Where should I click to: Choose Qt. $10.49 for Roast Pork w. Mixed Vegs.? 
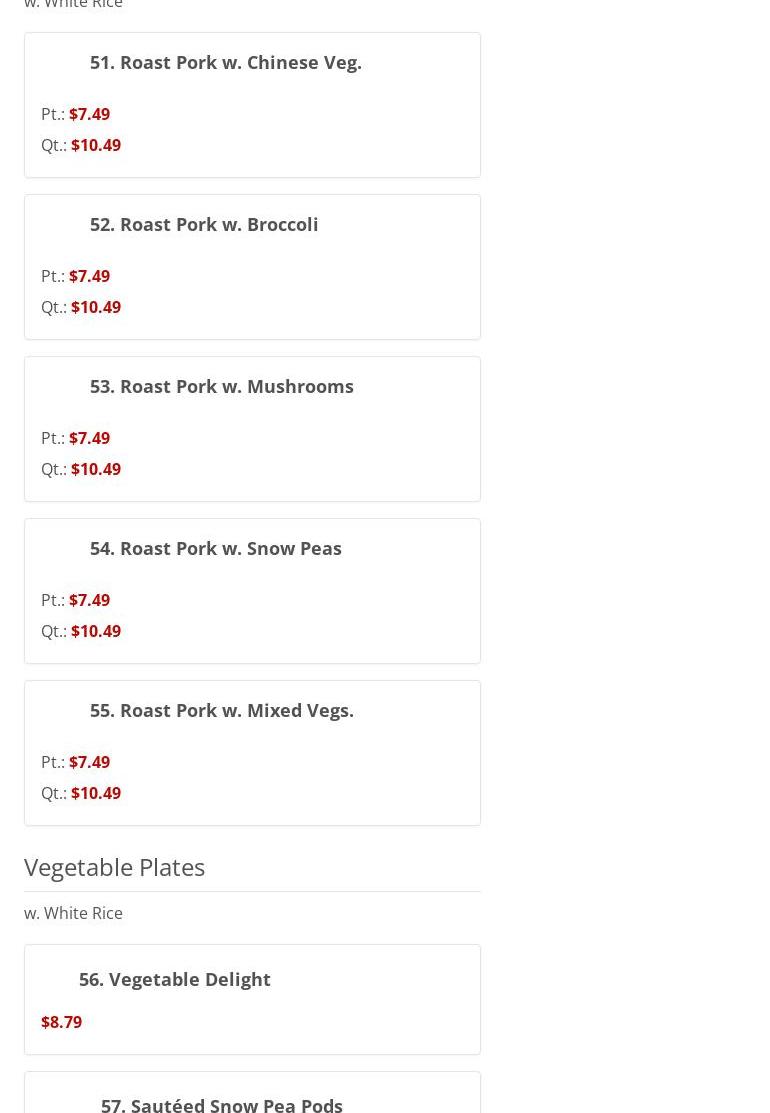(81, 794)
